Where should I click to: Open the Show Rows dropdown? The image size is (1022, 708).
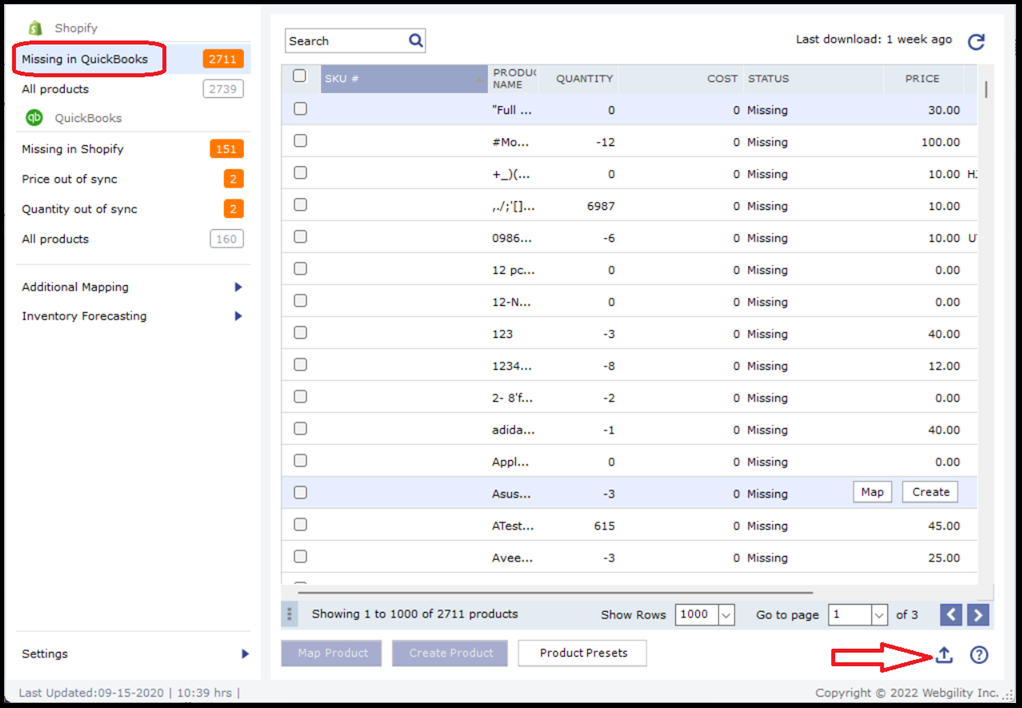click(726, 615)
